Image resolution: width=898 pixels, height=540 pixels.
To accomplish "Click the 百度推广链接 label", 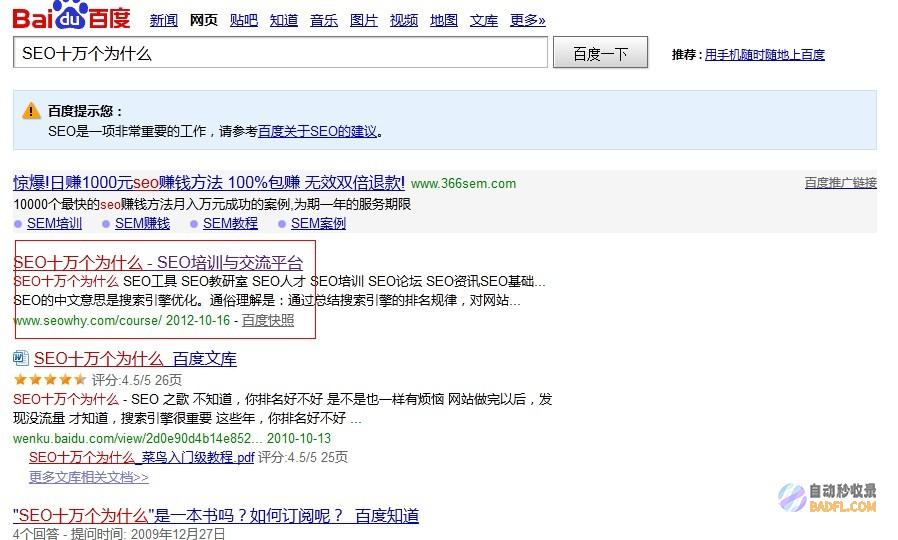I will click(x=841, y=183).
